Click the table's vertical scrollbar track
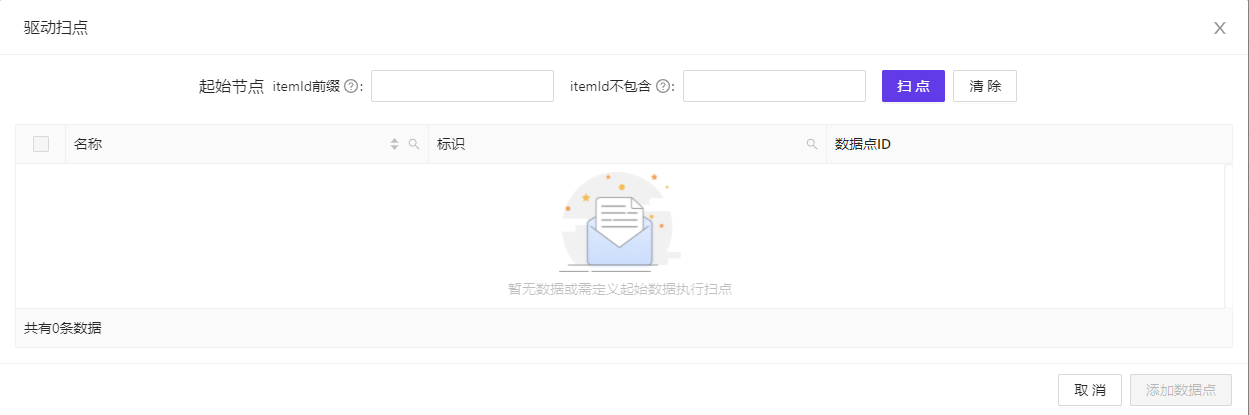 pyautogui.click(x=1228, y=236)
